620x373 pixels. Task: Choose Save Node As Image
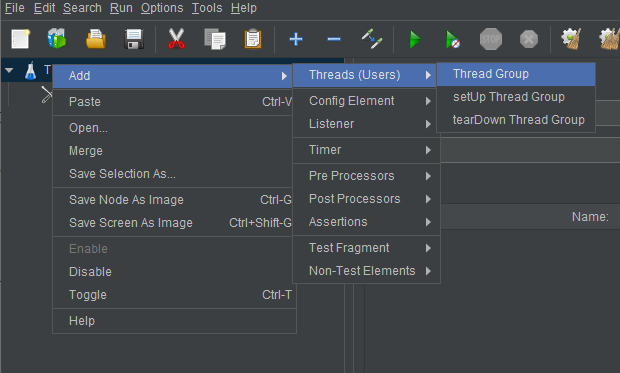coord(173,200)
